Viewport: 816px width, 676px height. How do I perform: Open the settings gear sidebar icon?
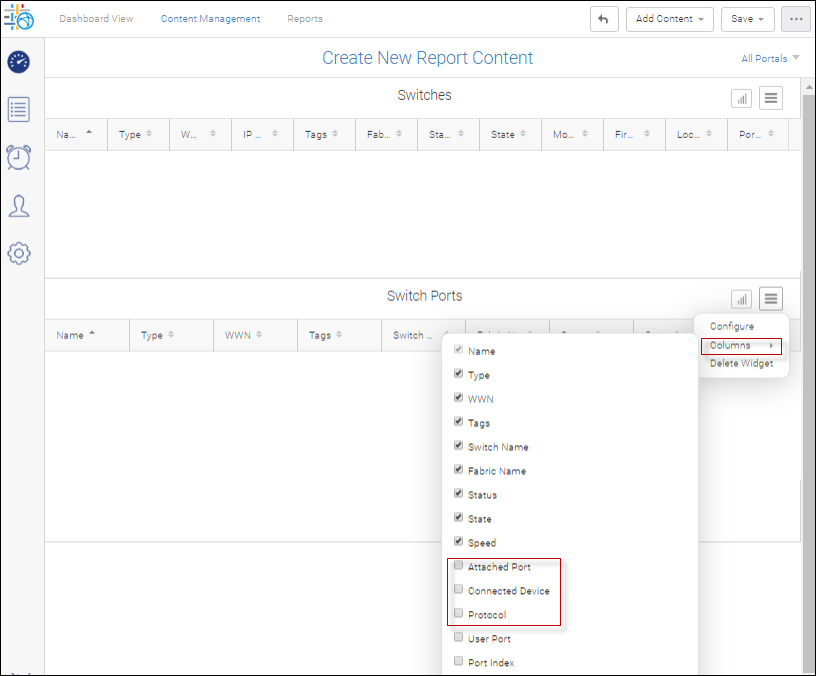[x=18, y=253]
